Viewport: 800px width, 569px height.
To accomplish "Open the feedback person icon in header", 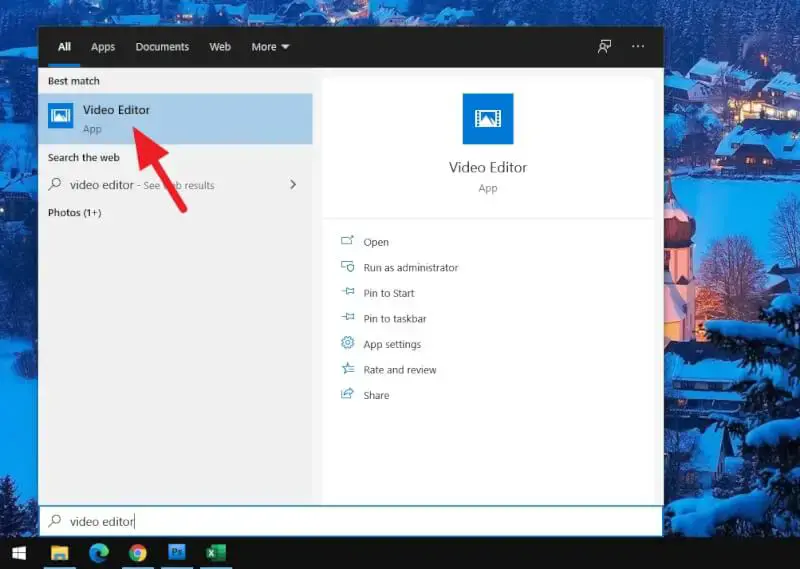I will (605, 46).
